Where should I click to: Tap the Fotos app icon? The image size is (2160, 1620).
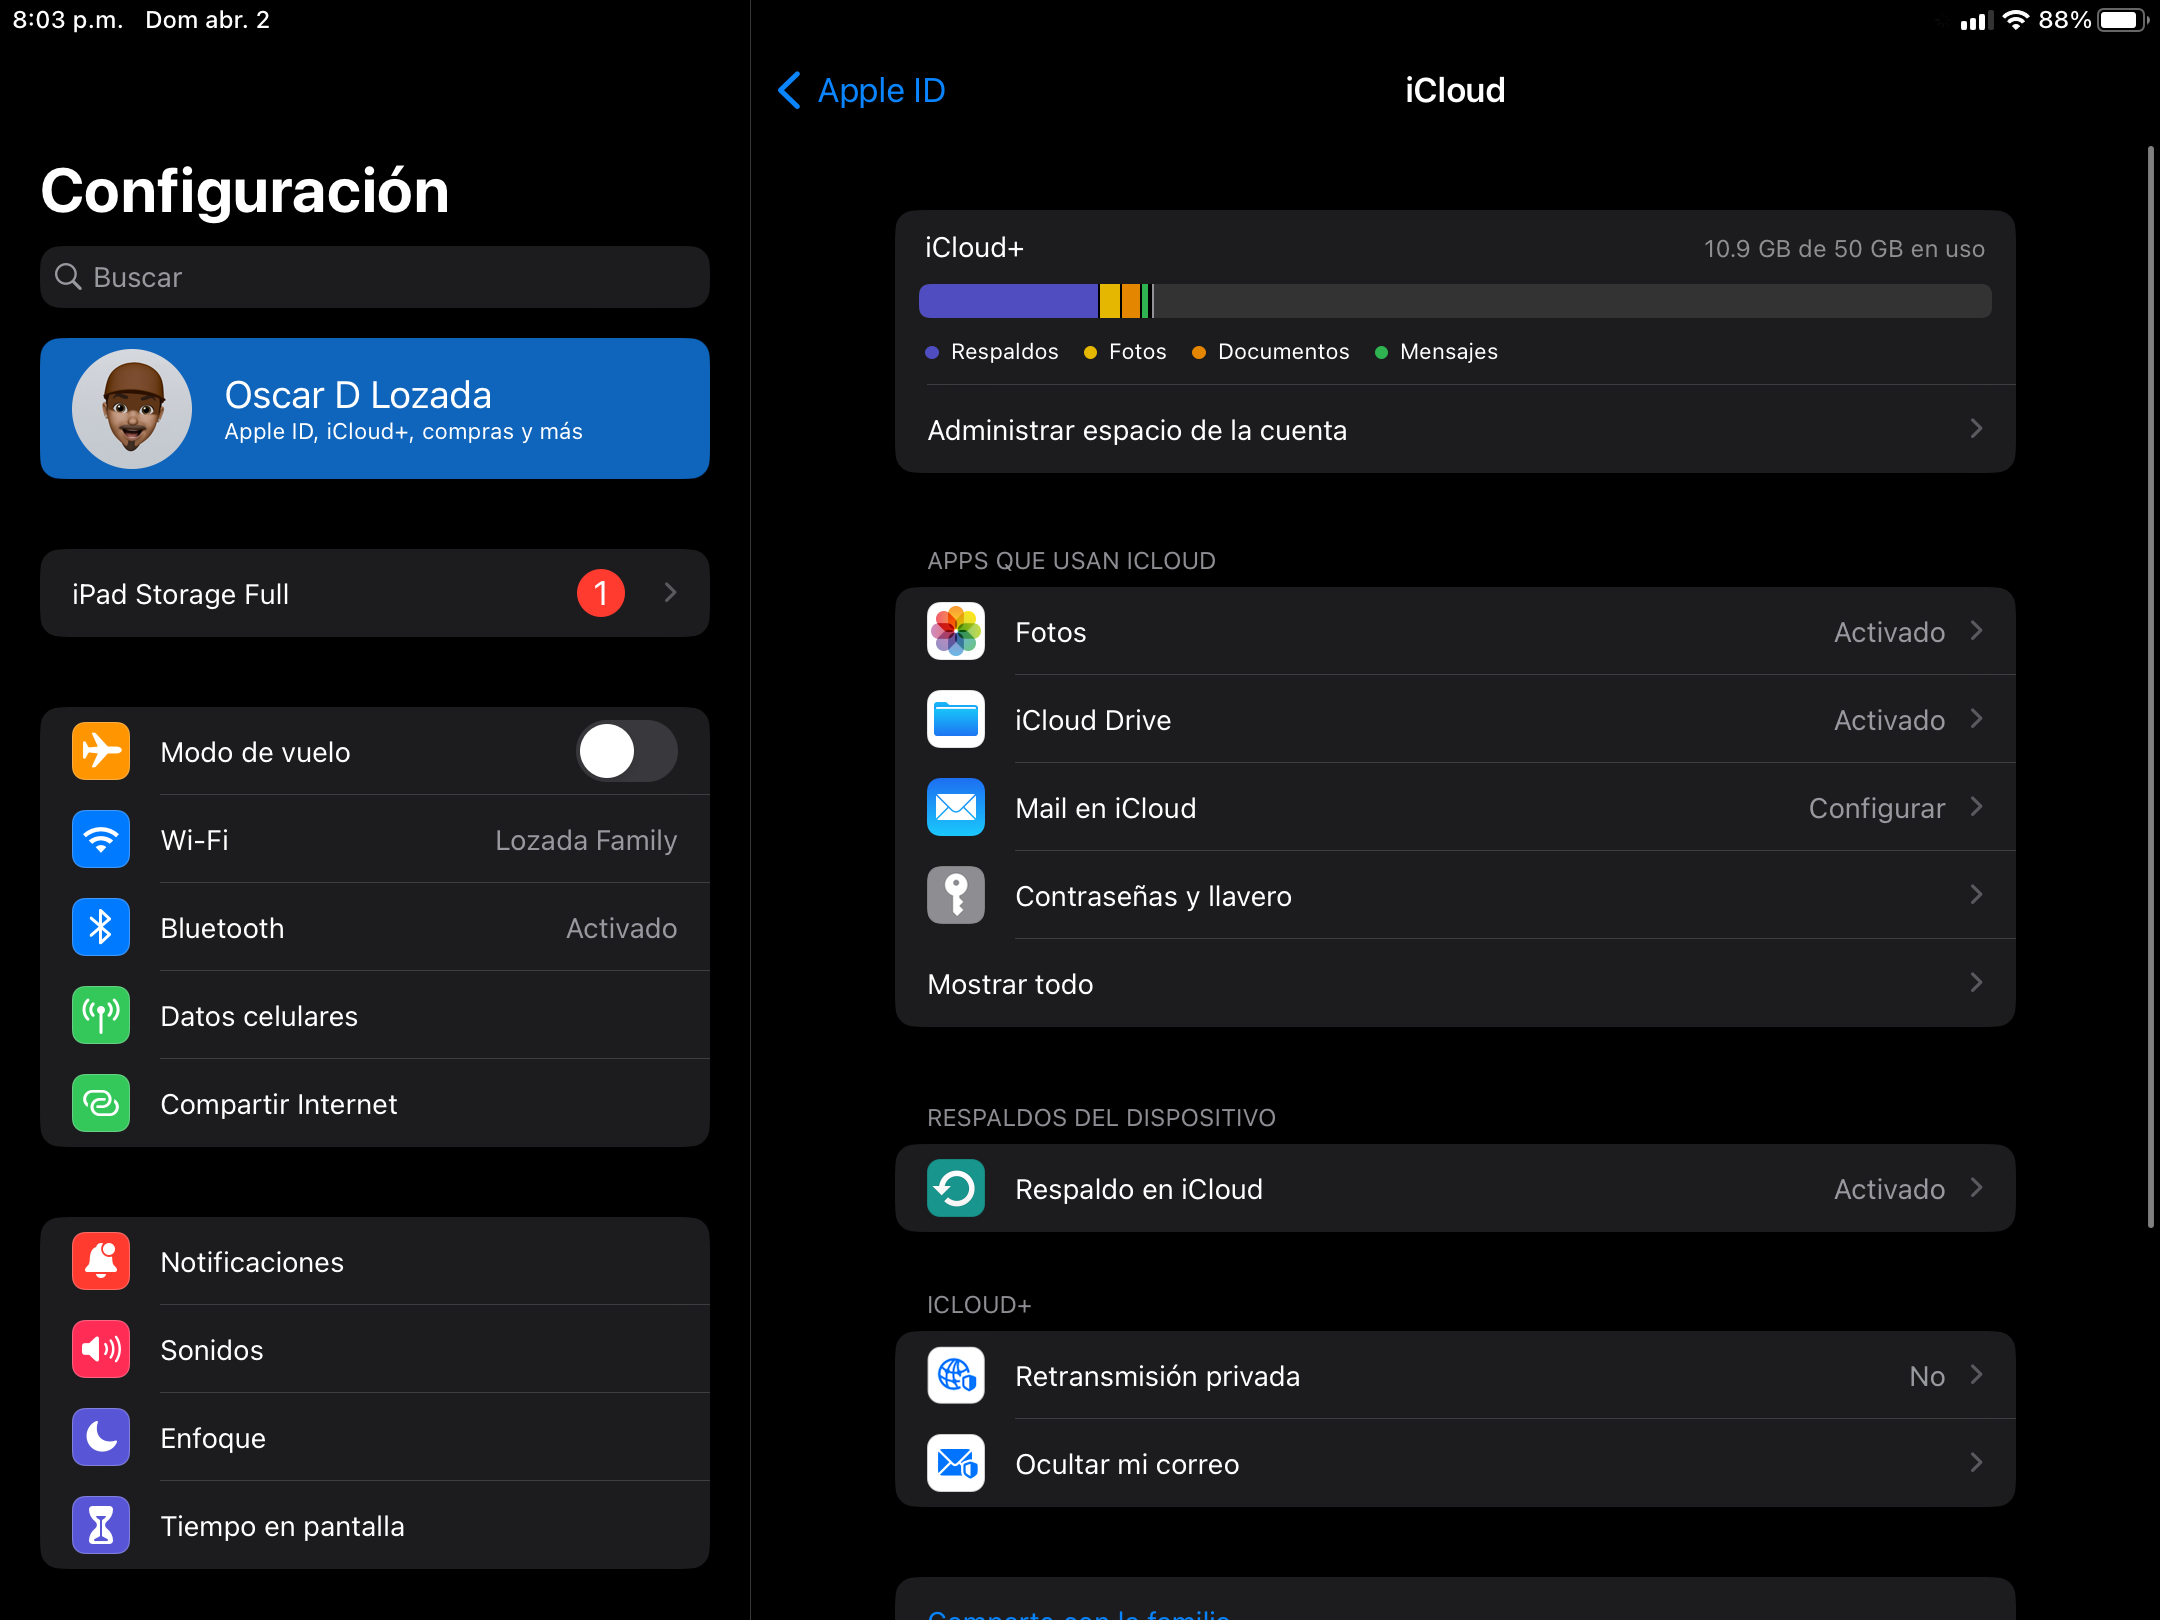pyautogui.click(x=955, y=632)
